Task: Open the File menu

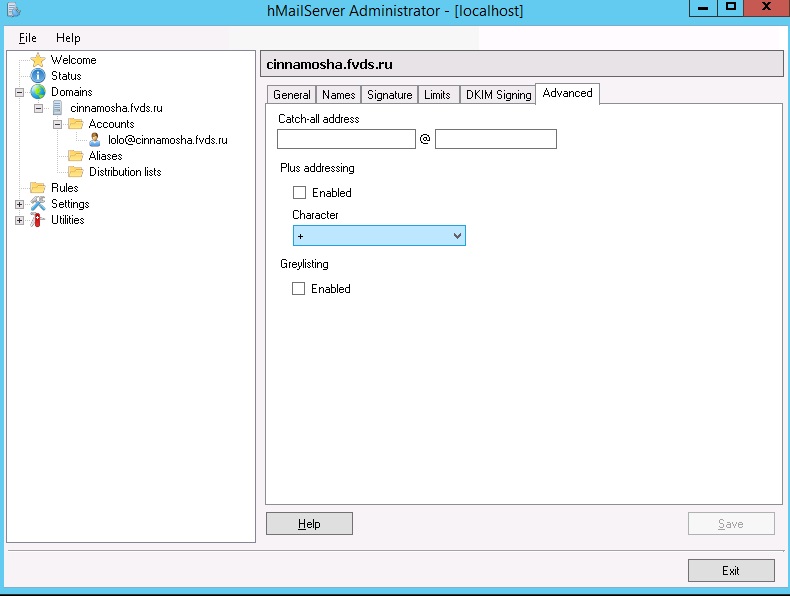Action: [x=28, y=38]
